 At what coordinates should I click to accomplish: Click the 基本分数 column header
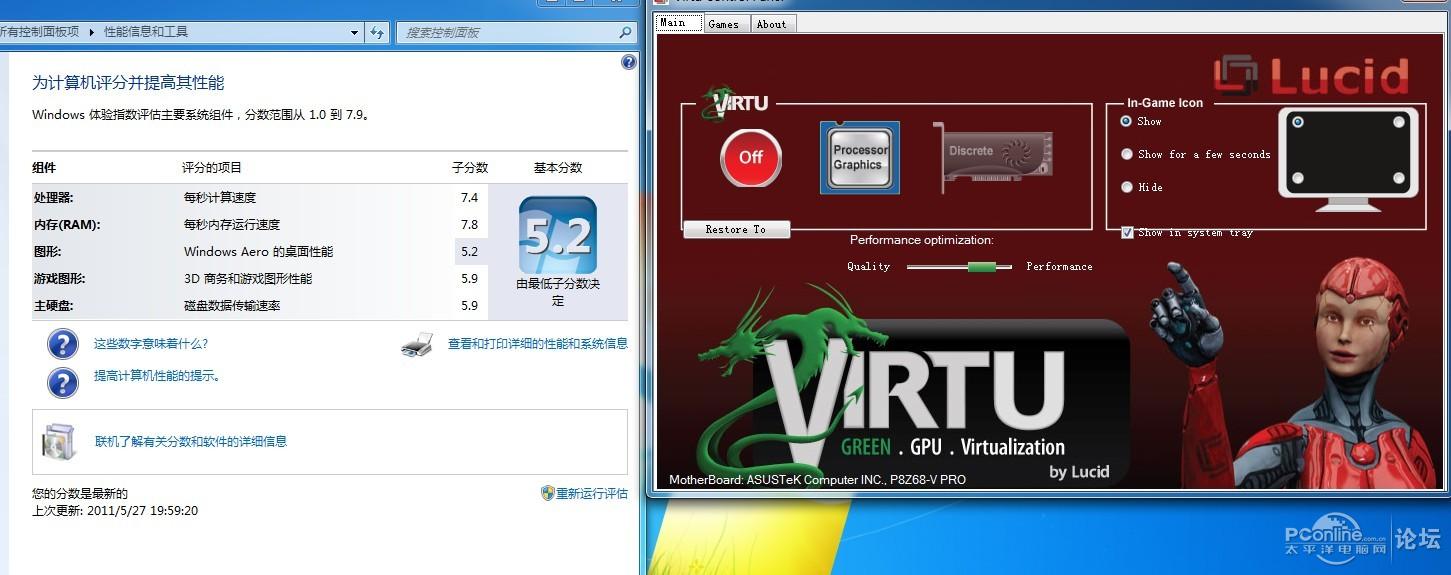(x=558, y=167)
